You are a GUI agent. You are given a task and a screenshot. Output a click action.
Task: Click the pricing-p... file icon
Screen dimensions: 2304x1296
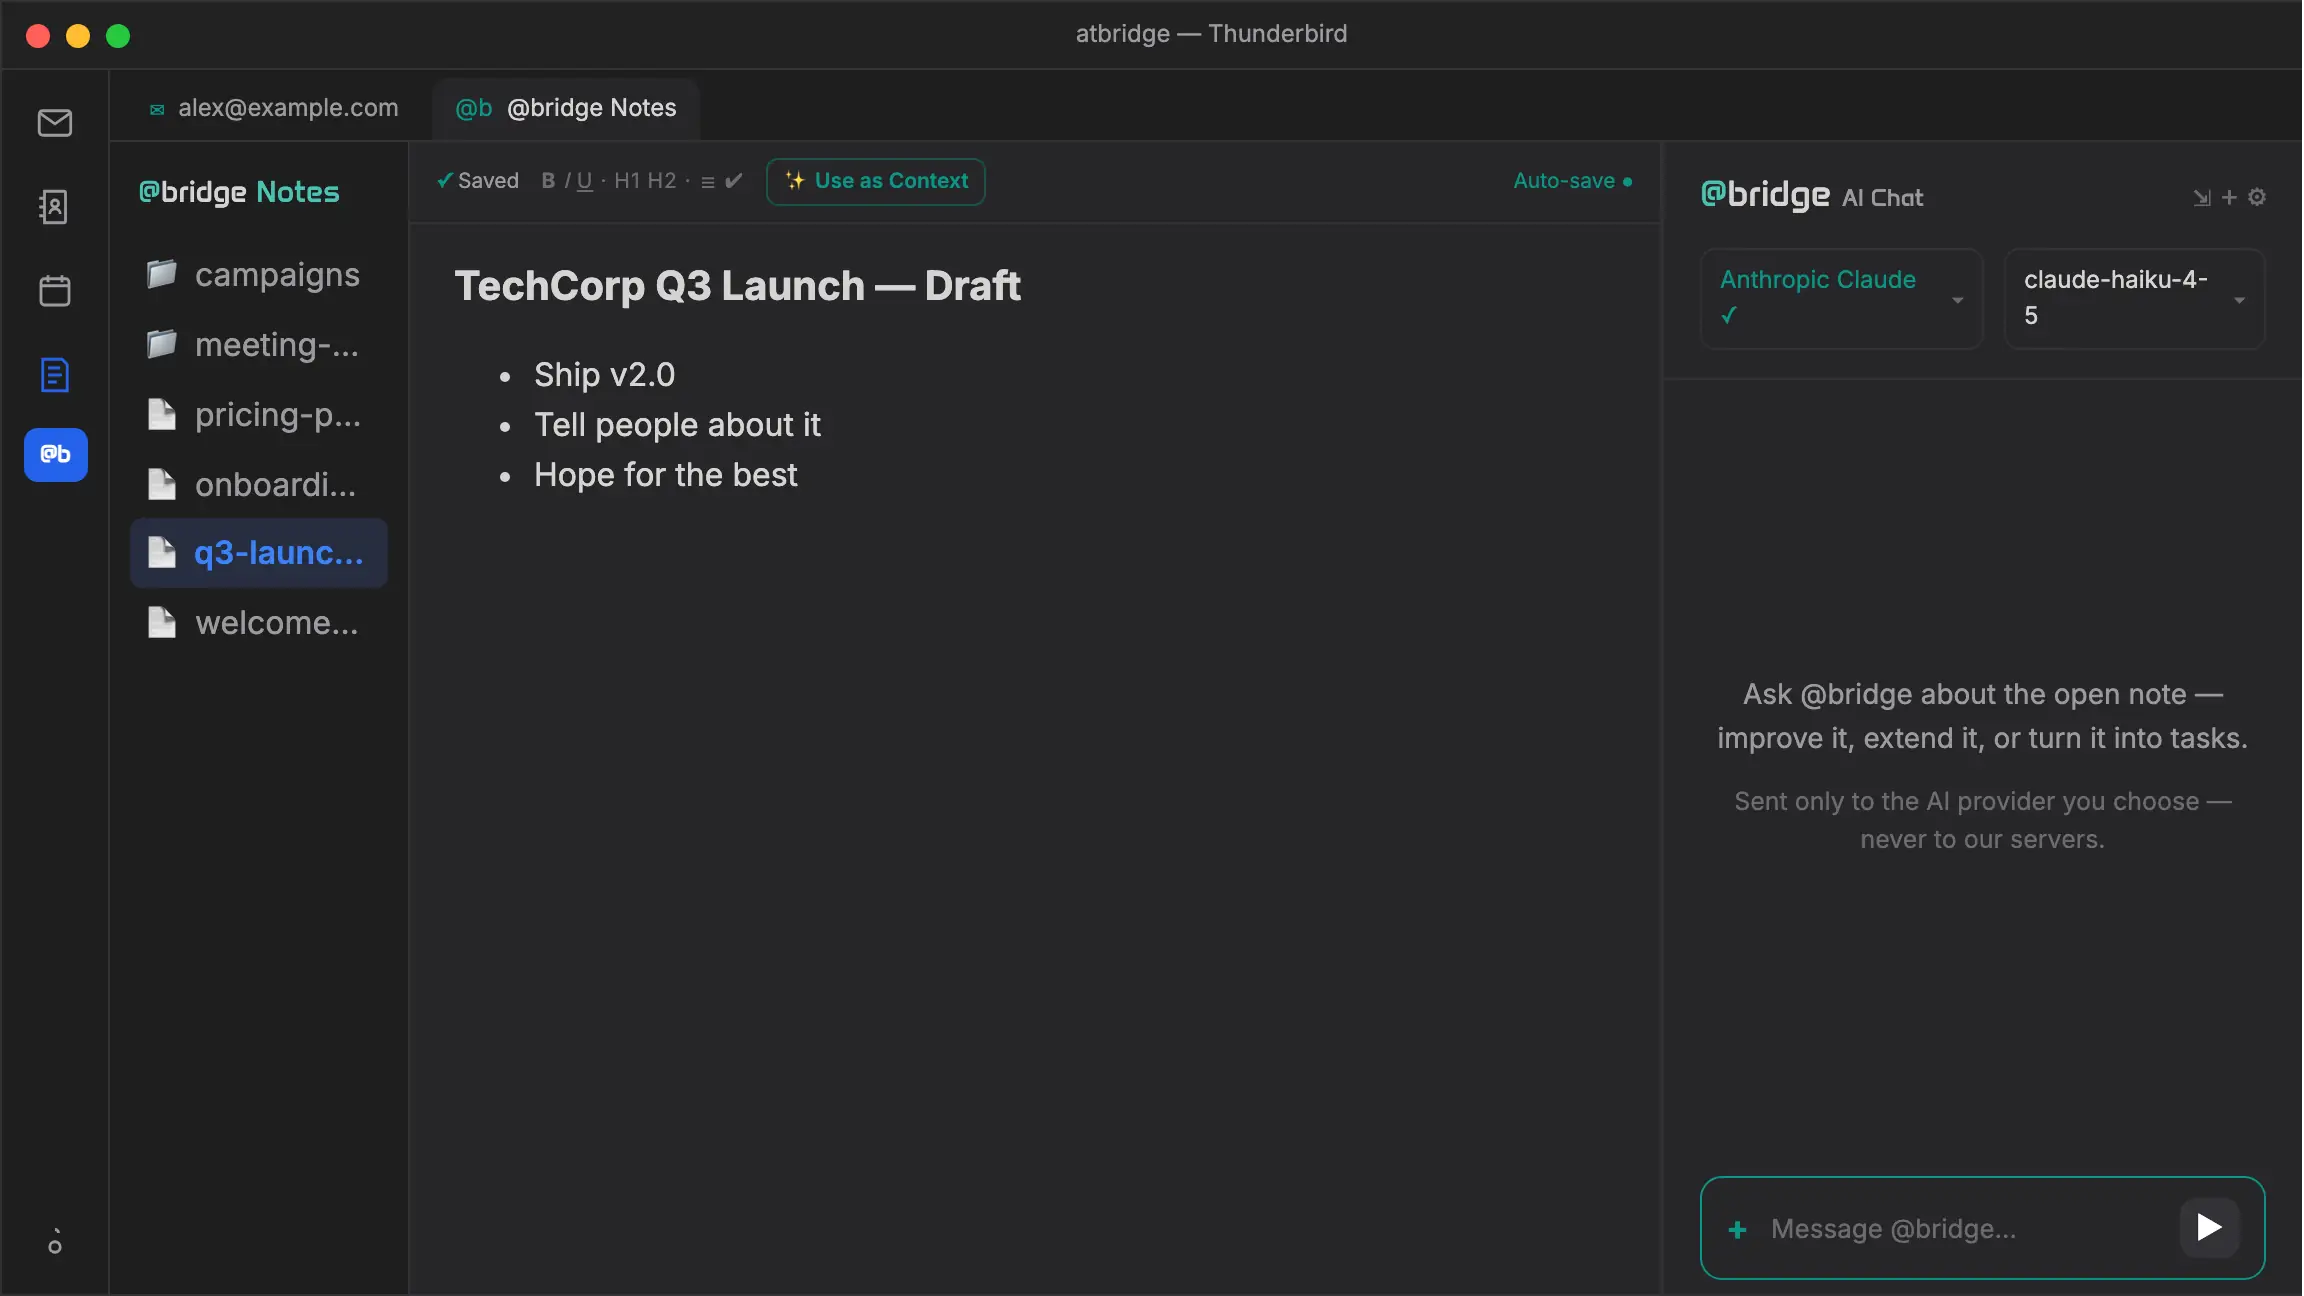click(x=161, y=414)
